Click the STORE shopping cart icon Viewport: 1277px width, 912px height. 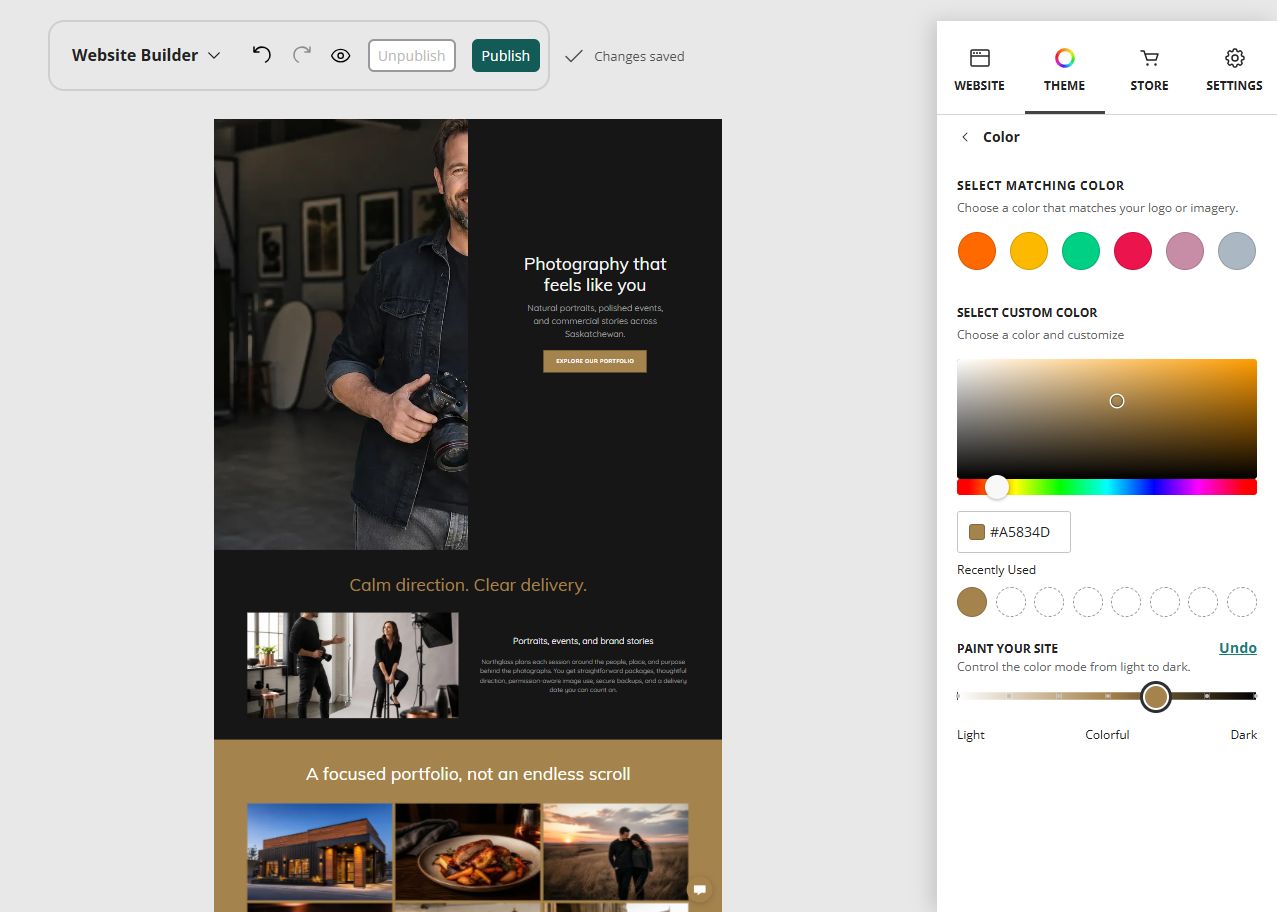pyautogui.click(x=1150, y=58)
